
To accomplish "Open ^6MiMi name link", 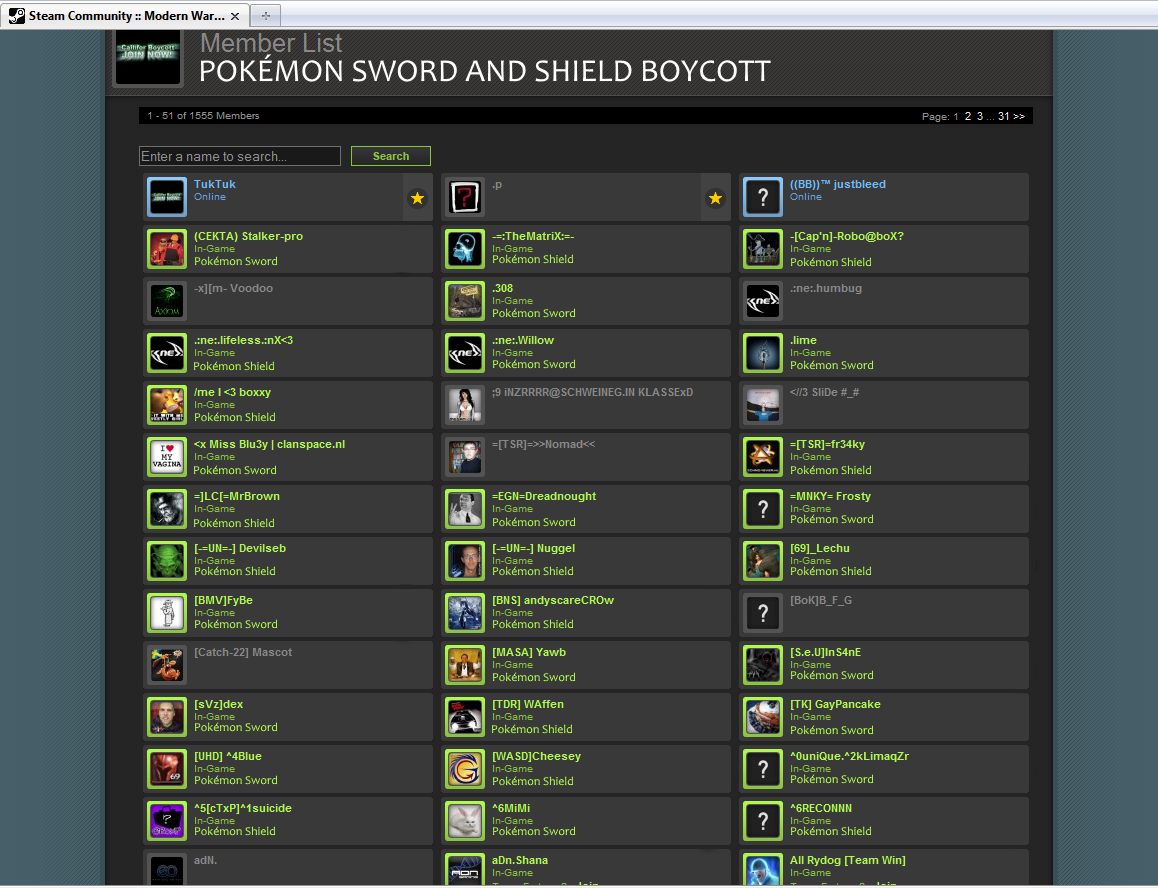I will pos(511,808).
